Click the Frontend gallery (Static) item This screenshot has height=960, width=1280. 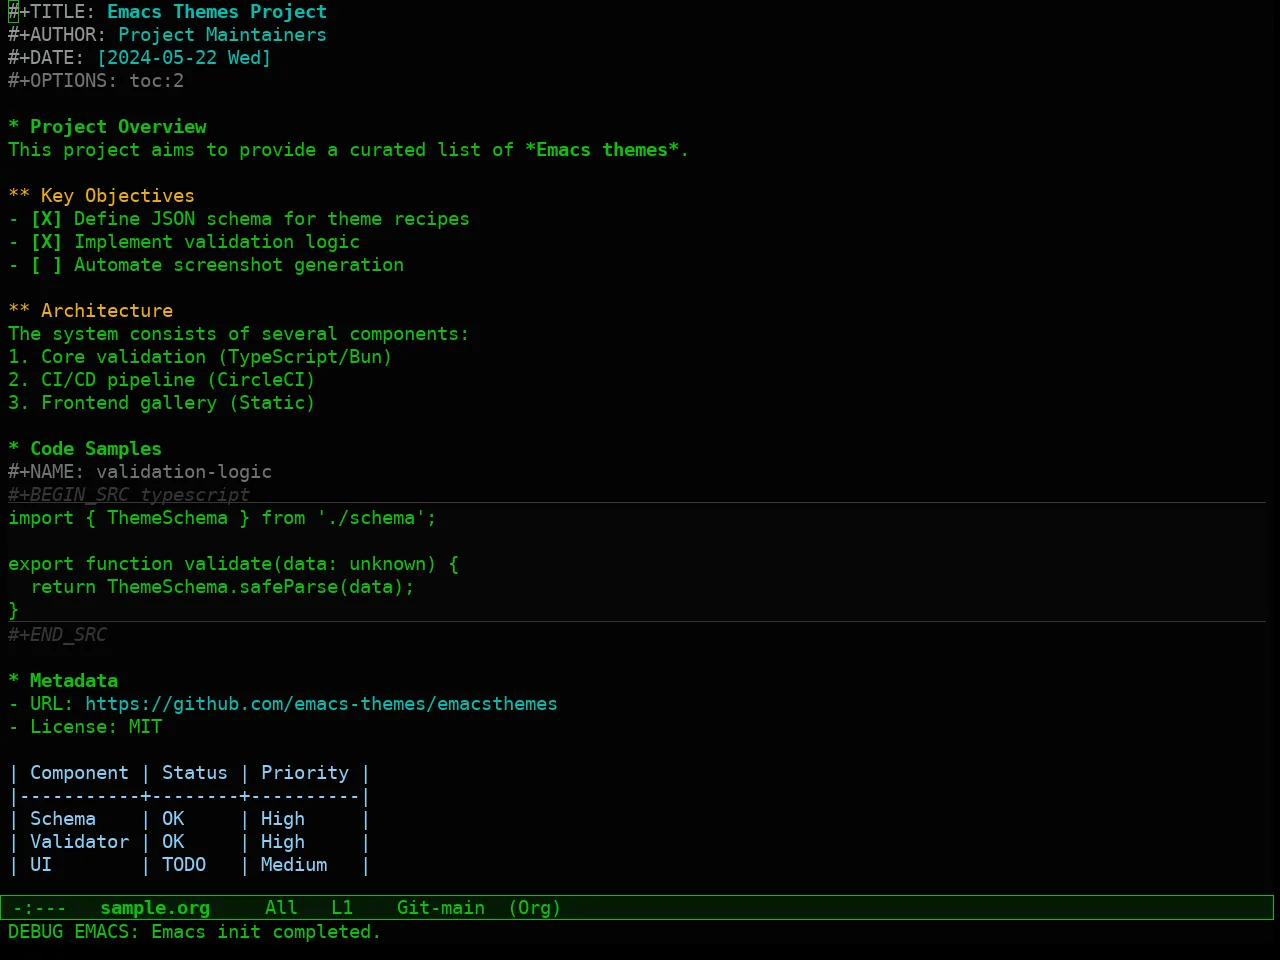click(x=162, y=403)
